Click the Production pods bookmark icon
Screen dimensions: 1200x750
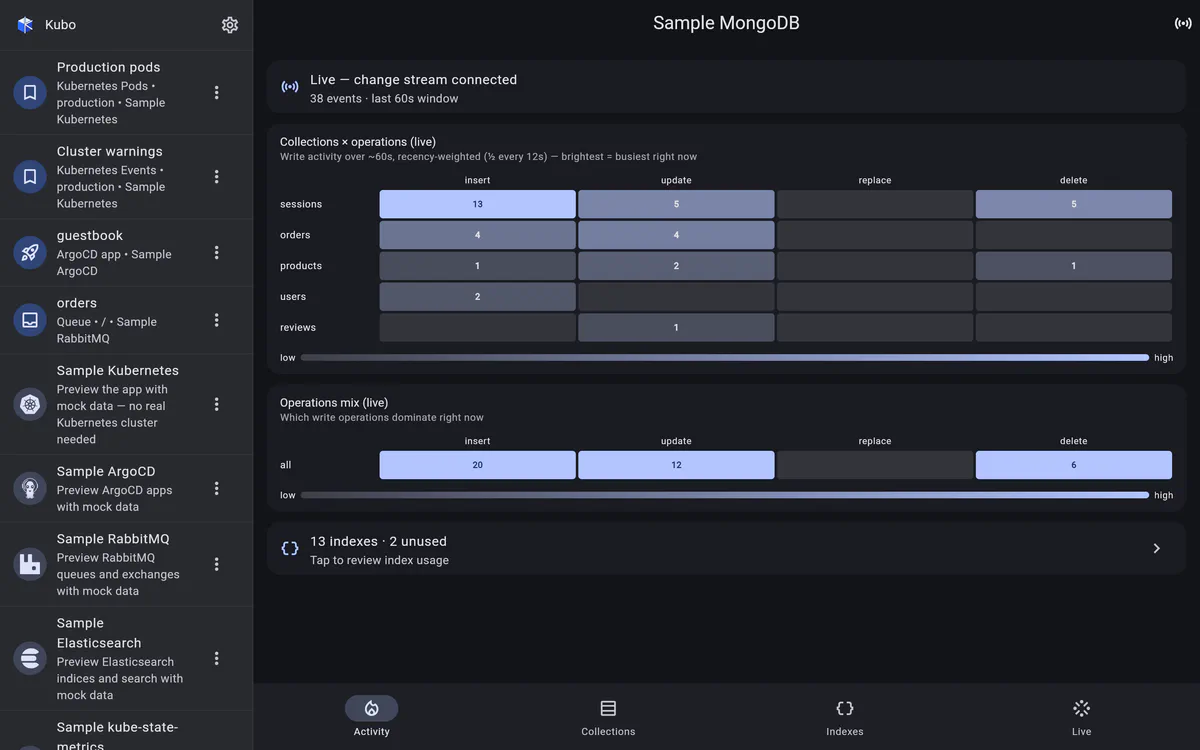30,92
